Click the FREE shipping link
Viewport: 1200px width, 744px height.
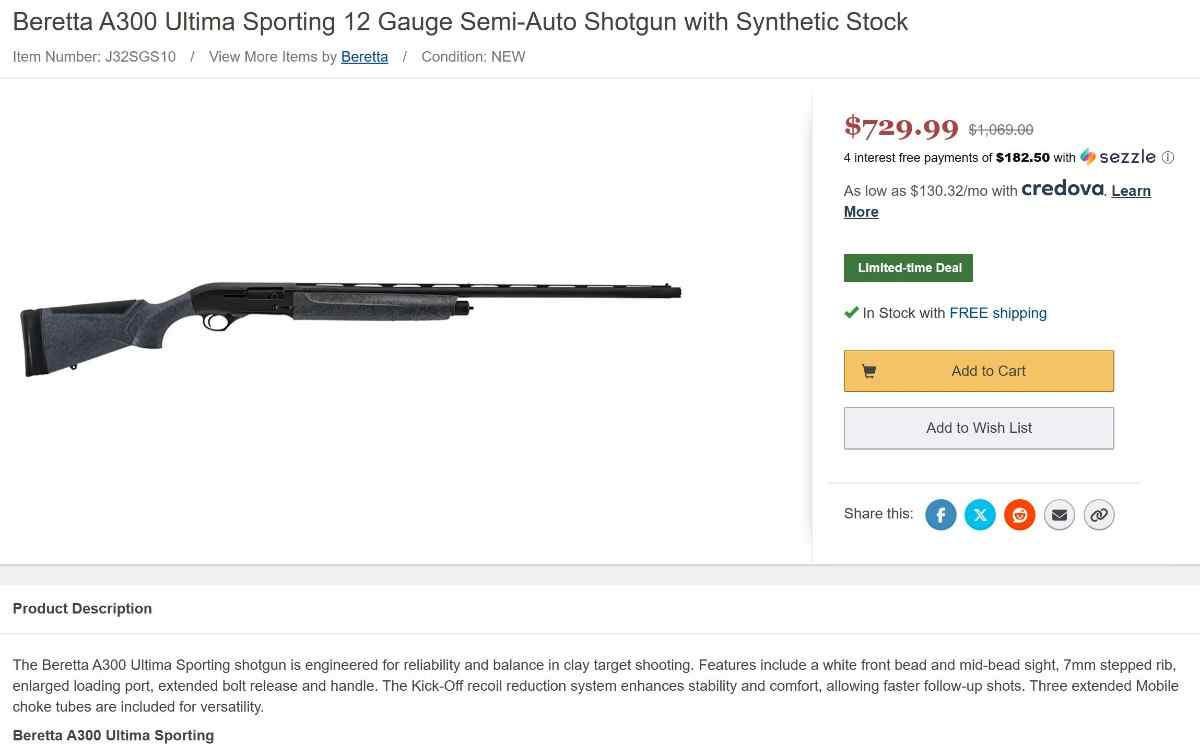tap(997, 313)
